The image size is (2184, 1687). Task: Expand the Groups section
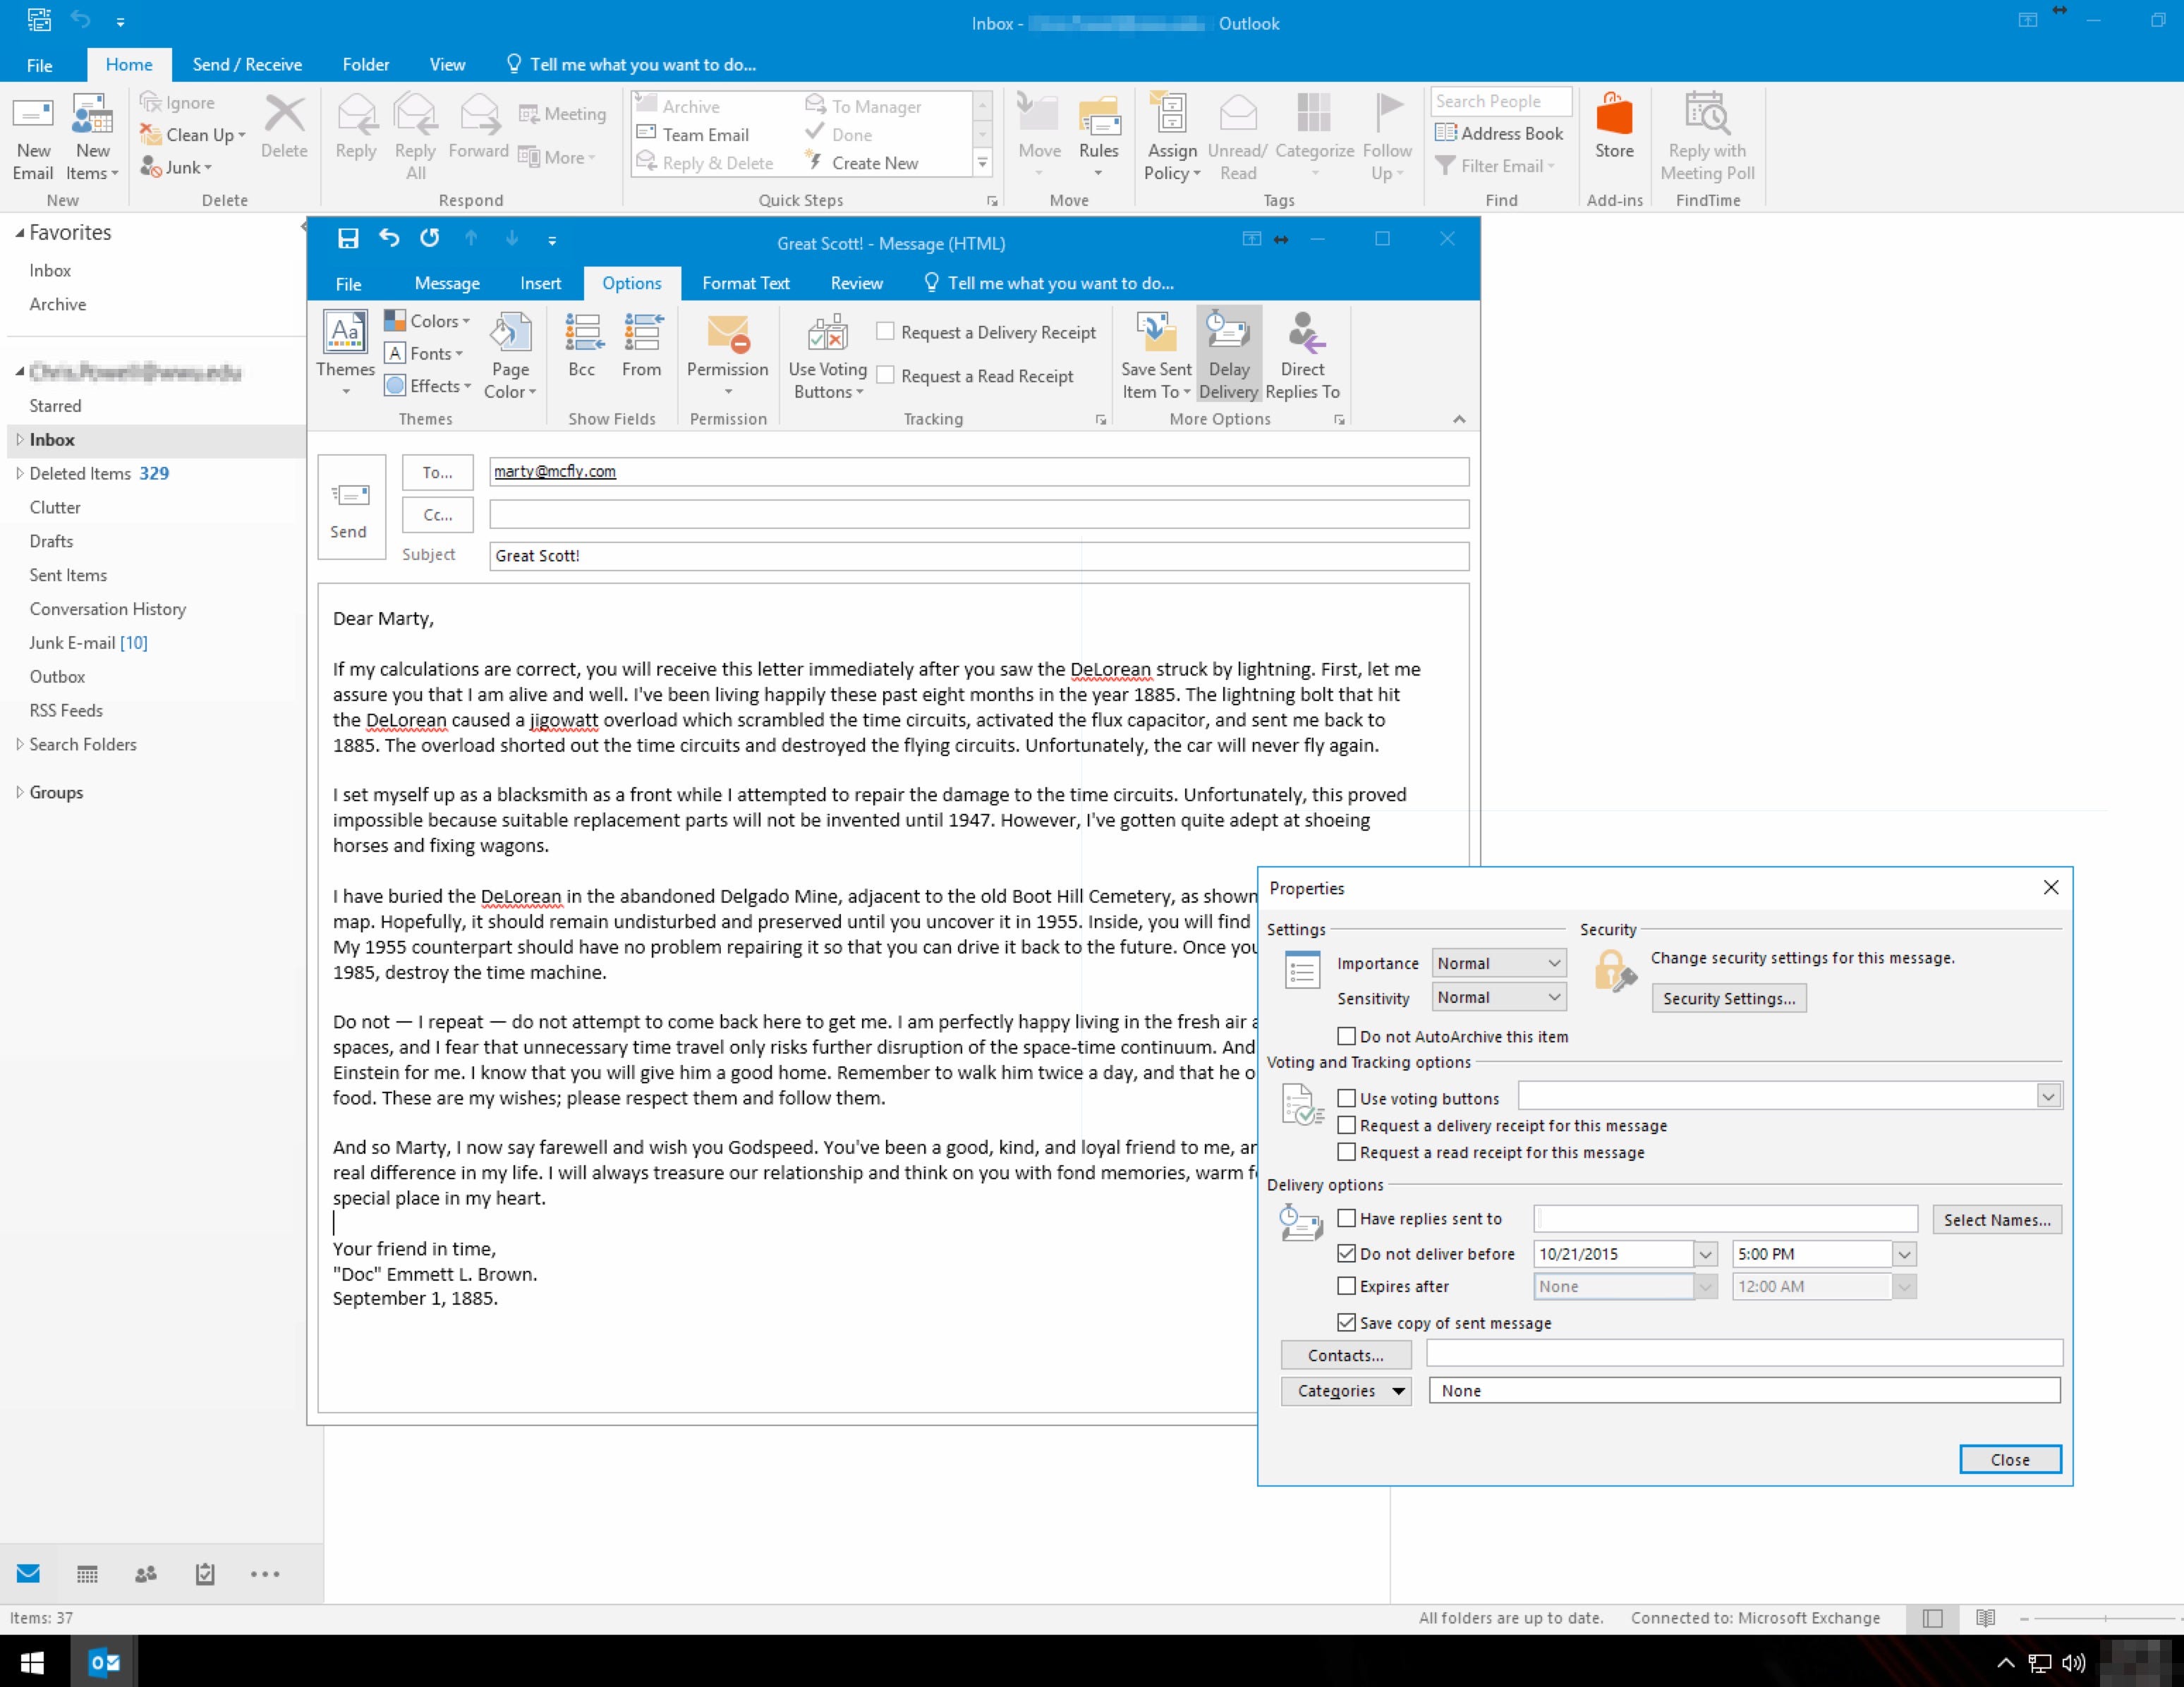click(x=19, y=792)
